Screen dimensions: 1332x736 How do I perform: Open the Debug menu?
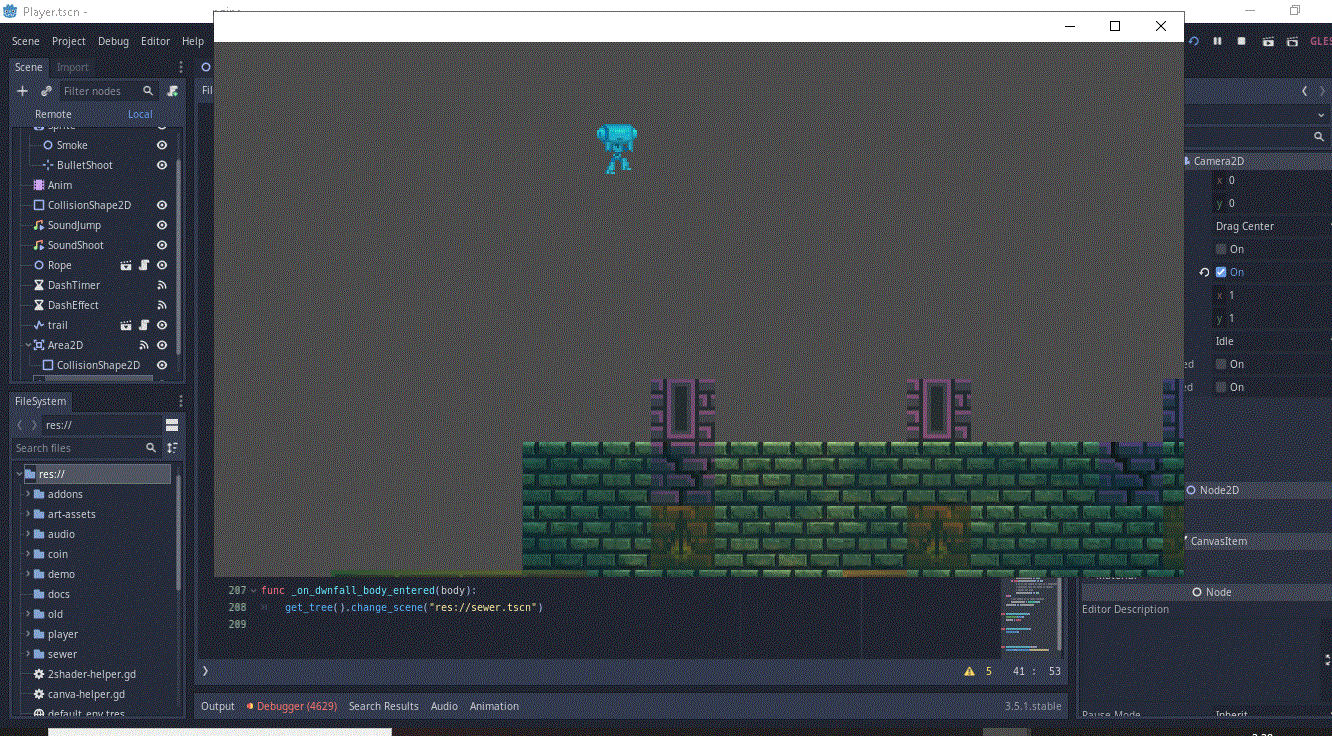click(113, 41)
